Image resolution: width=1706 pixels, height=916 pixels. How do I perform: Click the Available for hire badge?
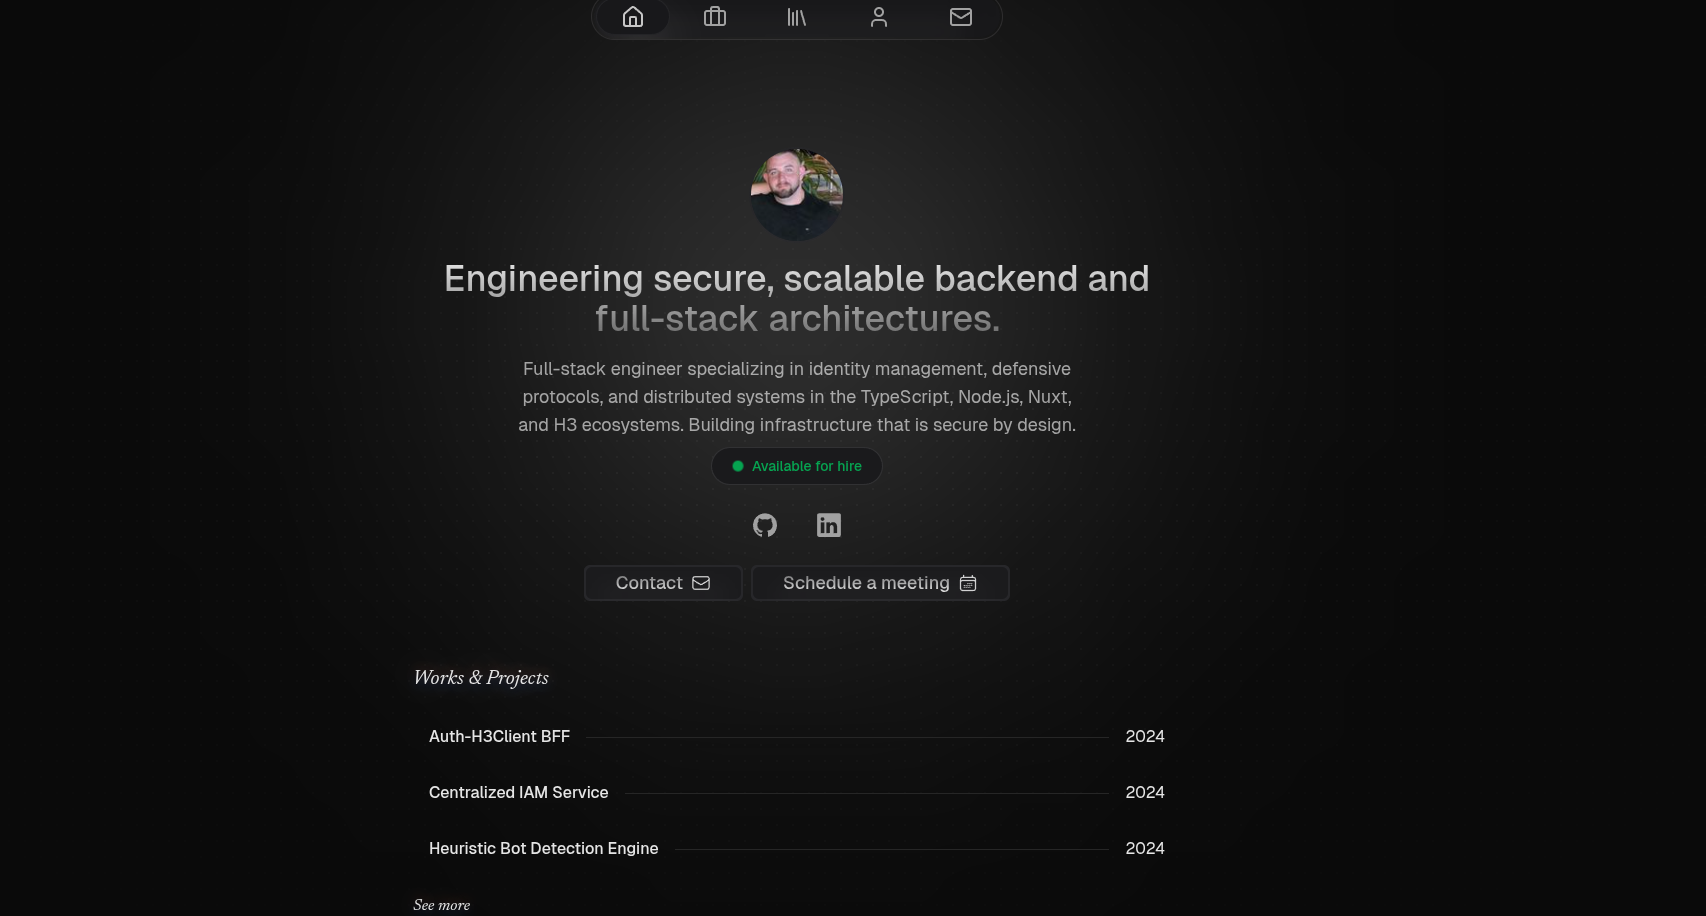(797, 466)
